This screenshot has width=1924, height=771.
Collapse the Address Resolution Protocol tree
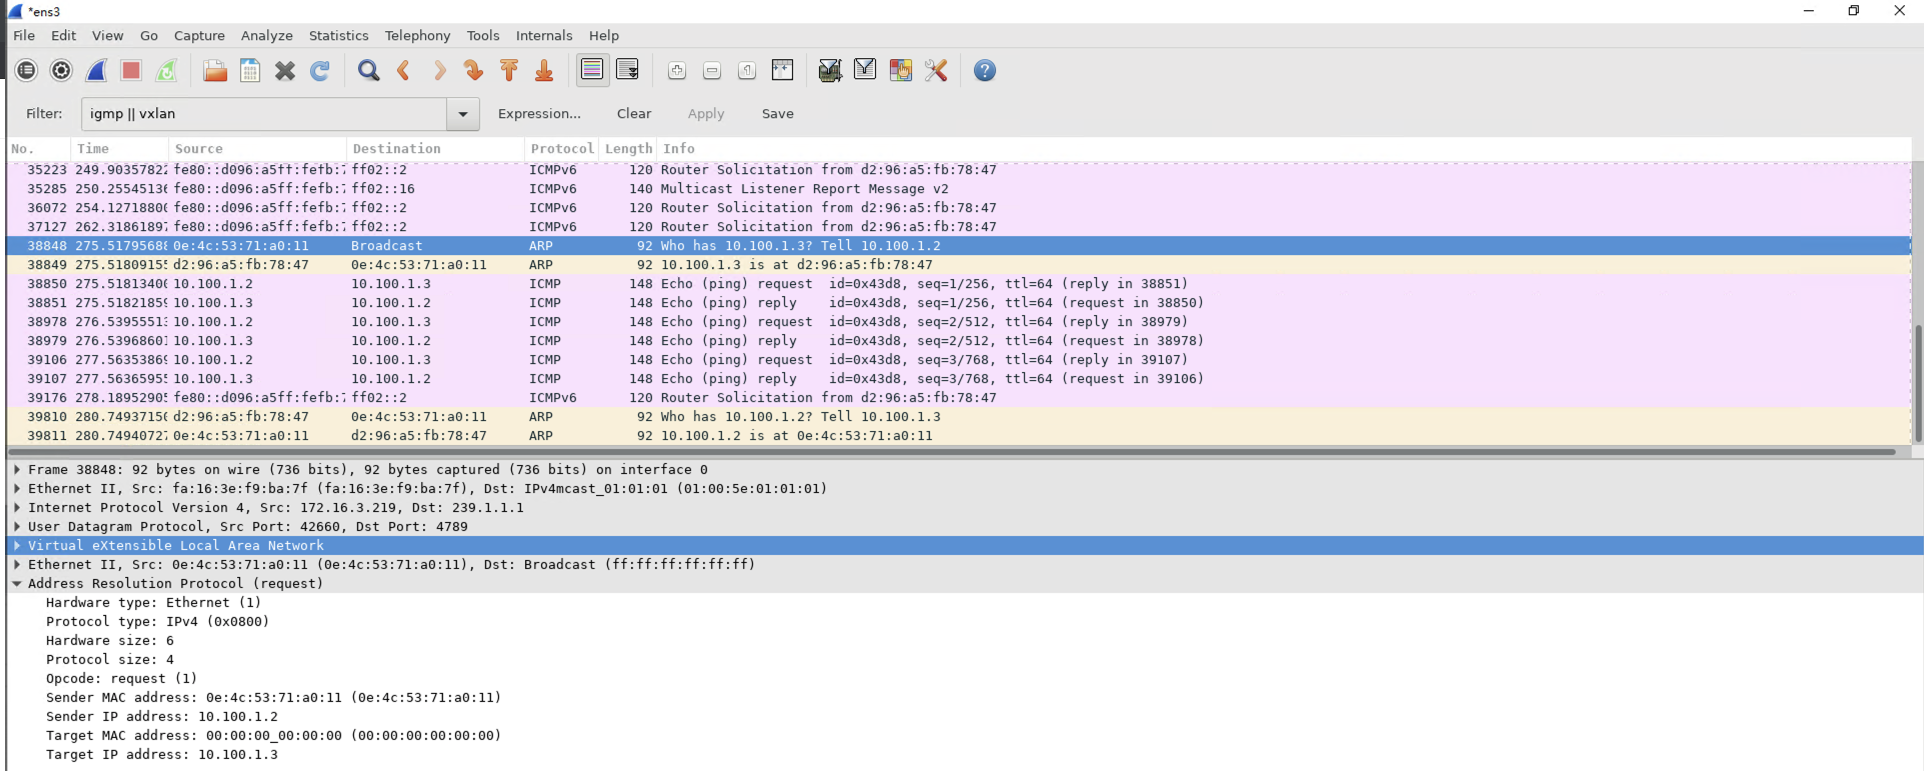pyautogui.click(x=17, y=584)
